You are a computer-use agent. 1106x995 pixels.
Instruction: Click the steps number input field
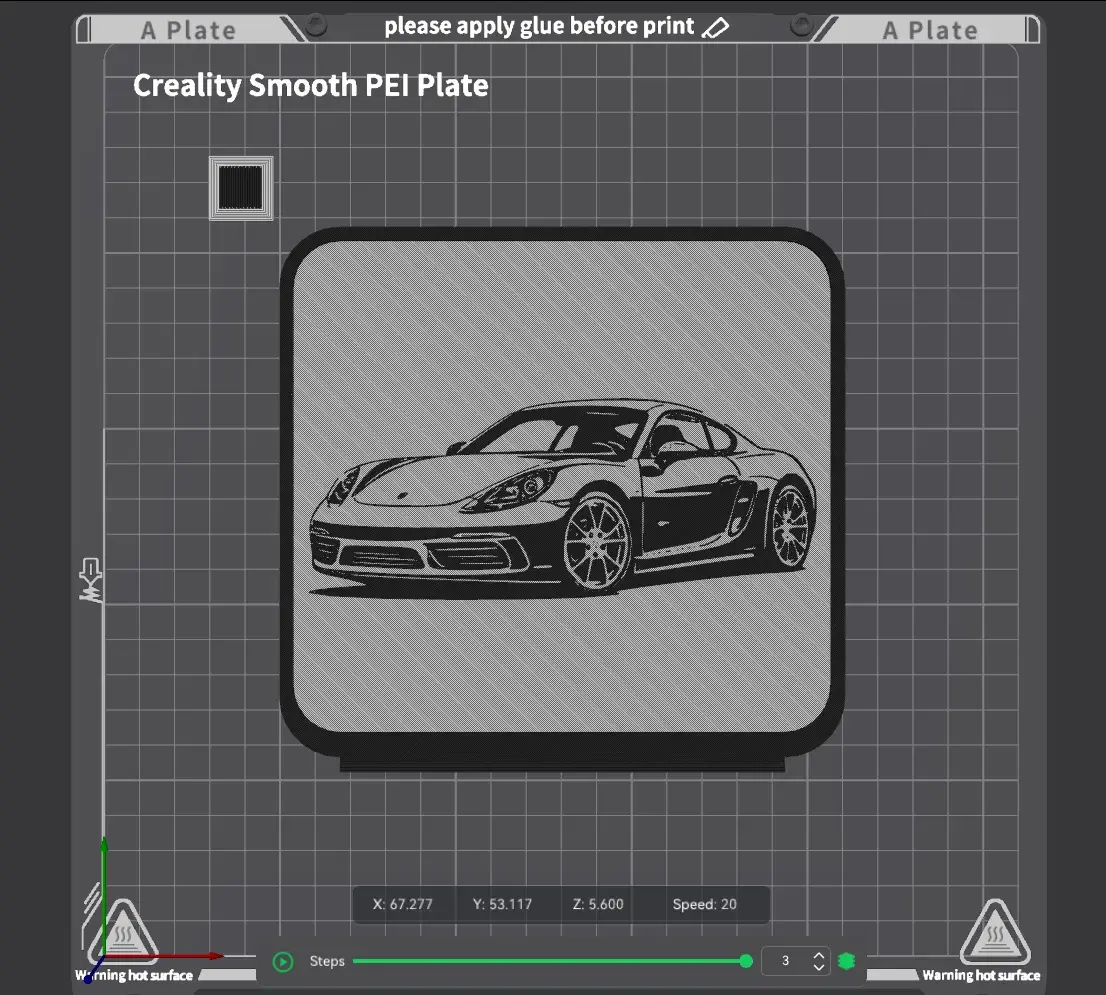786,960
